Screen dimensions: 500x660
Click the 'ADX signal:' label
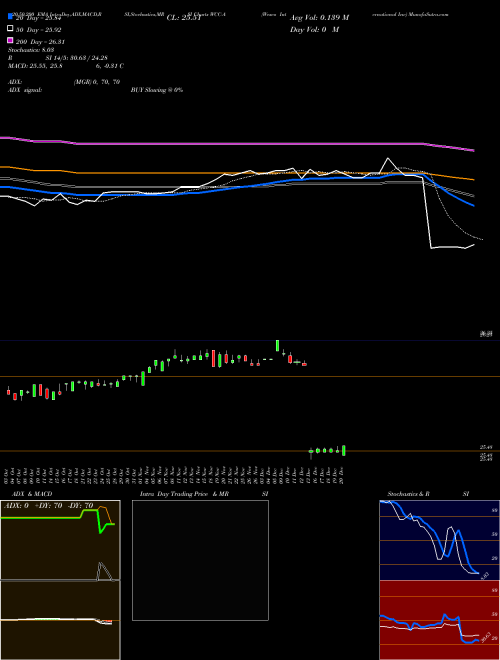tap(24, 90)
